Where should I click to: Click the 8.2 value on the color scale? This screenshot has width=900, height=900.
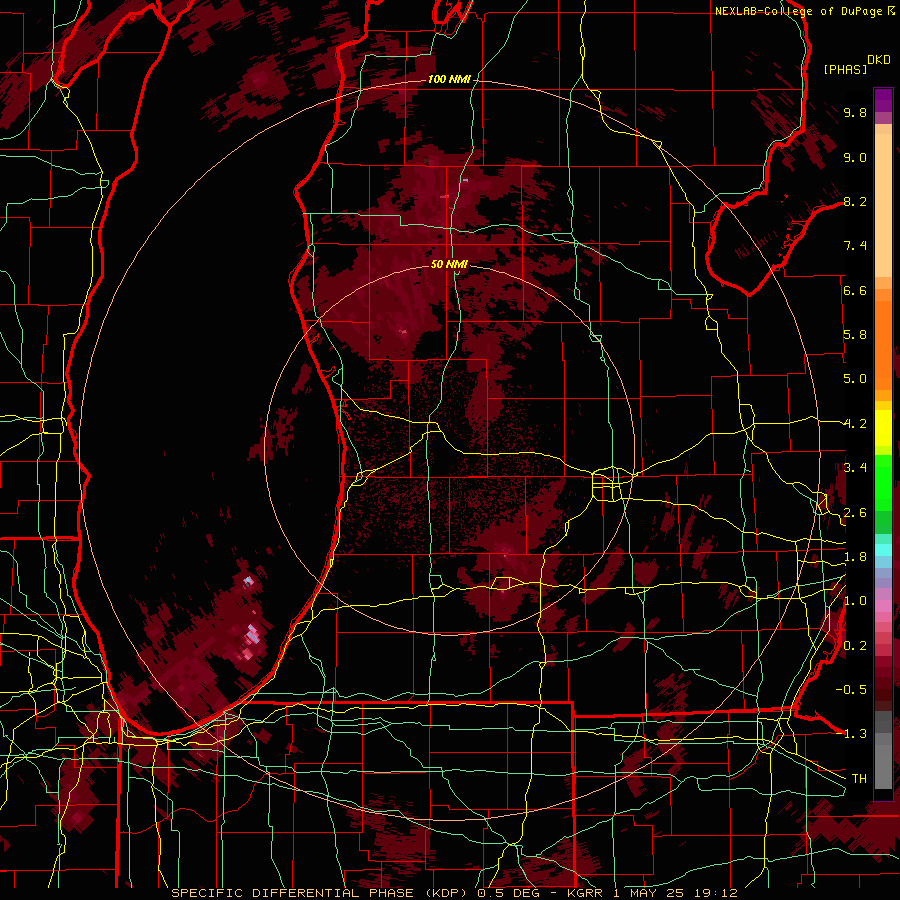click(855, 201)
